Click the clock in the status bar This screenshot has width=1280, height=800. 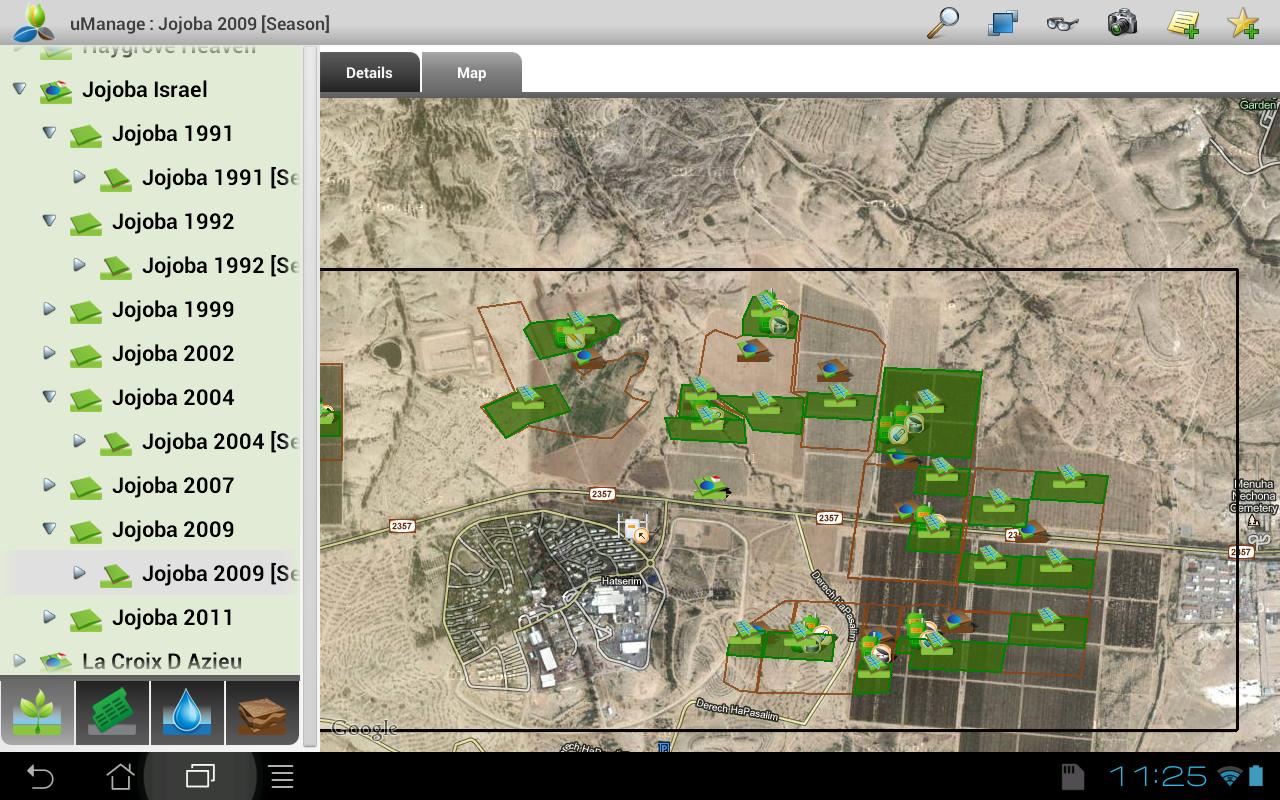tap(1158, 776)
